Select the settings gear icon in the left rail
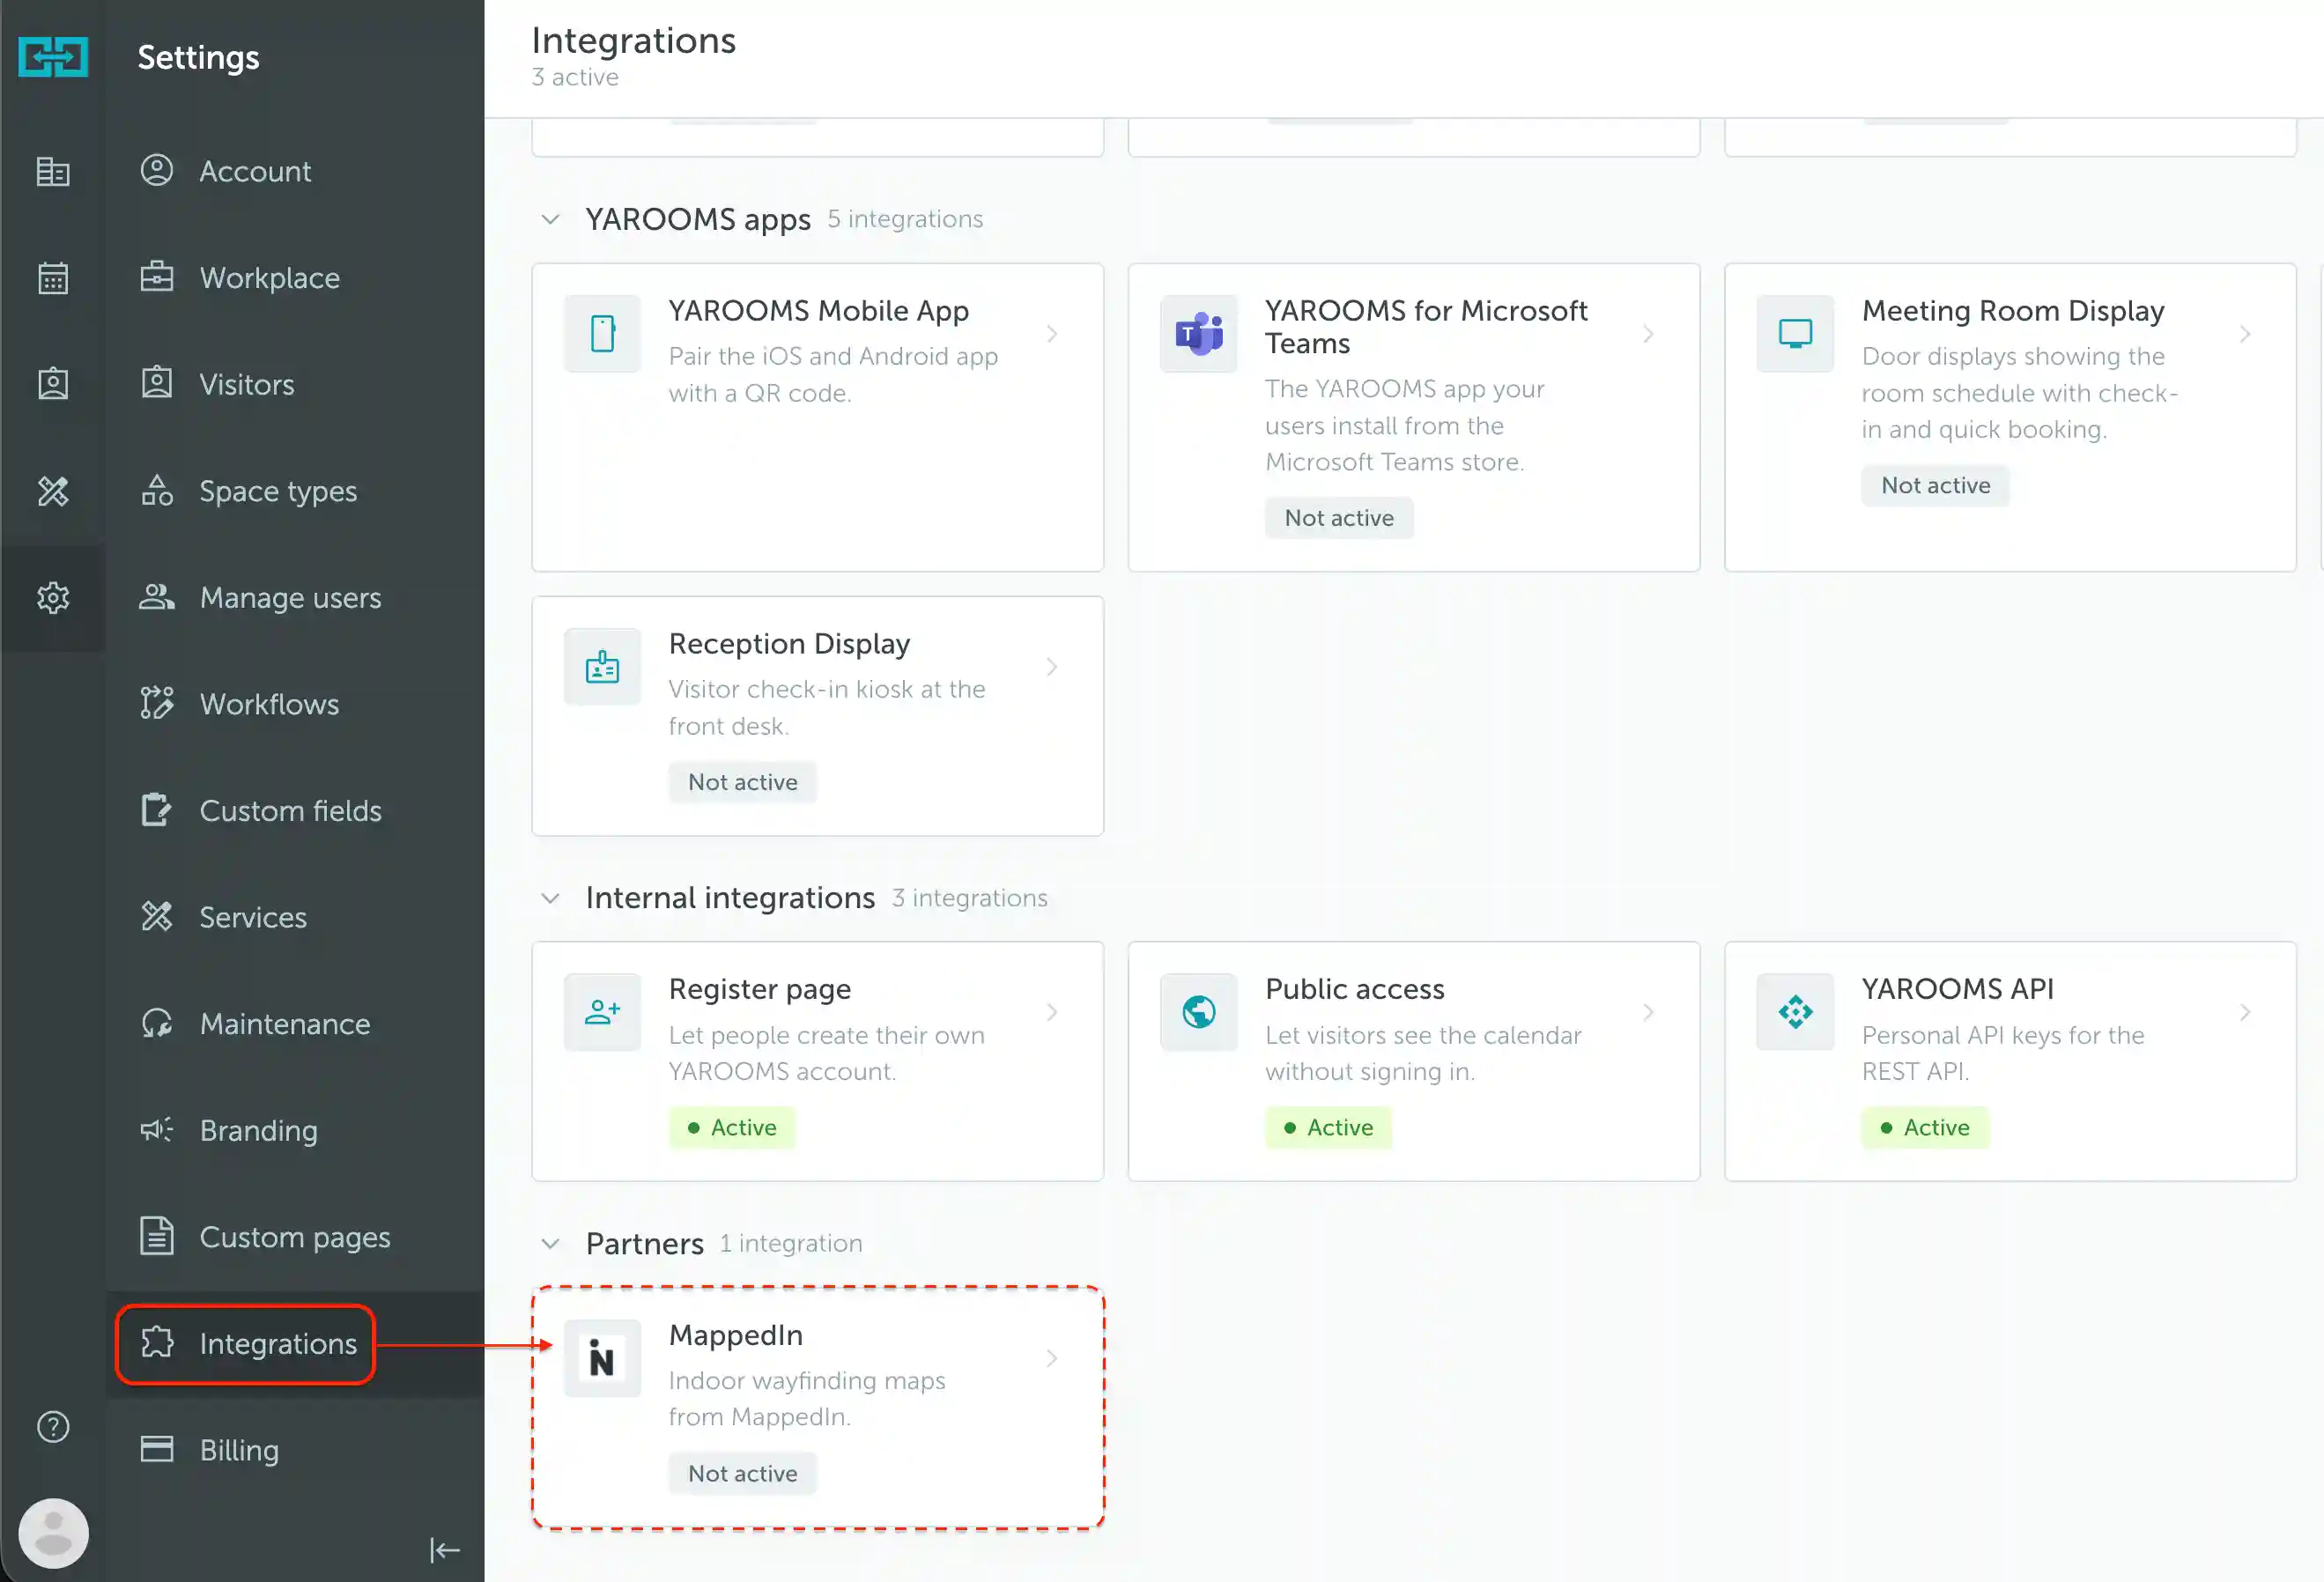The height and width of the screenshot is (1582, 2324). (x=53, y=598)
